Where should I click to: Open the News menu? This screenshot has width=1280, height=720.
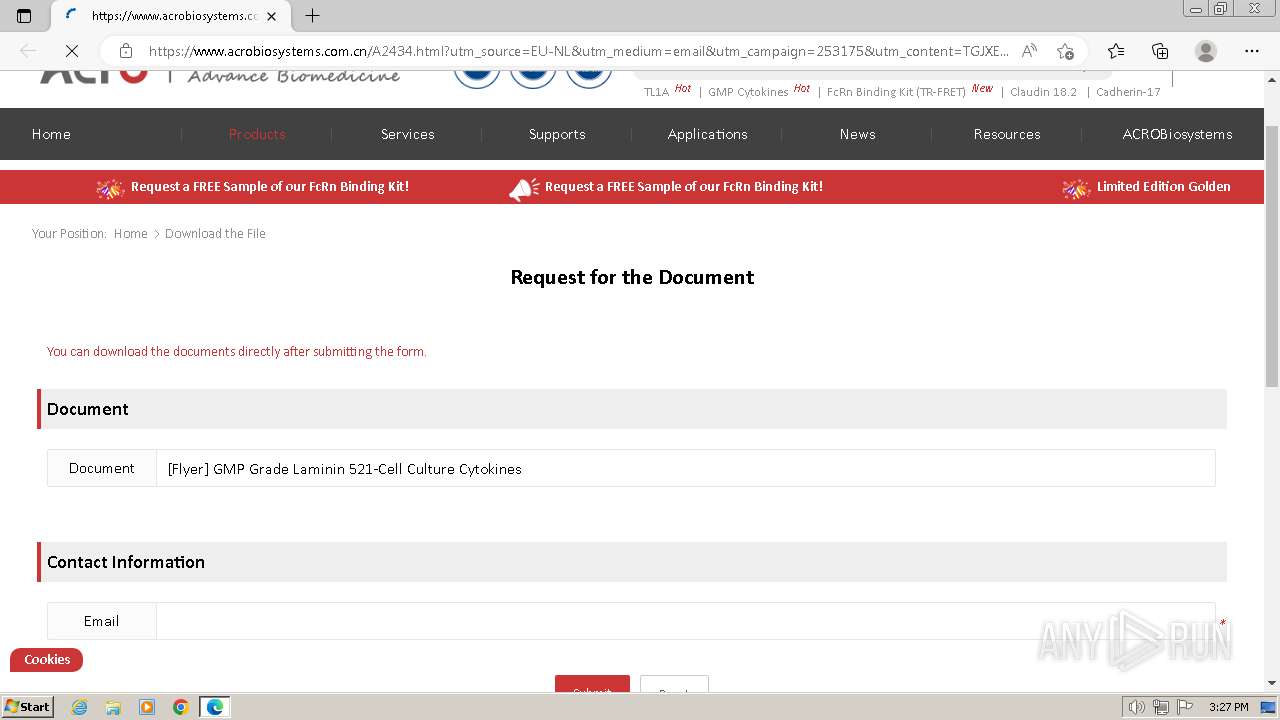[x=858, y=134]
